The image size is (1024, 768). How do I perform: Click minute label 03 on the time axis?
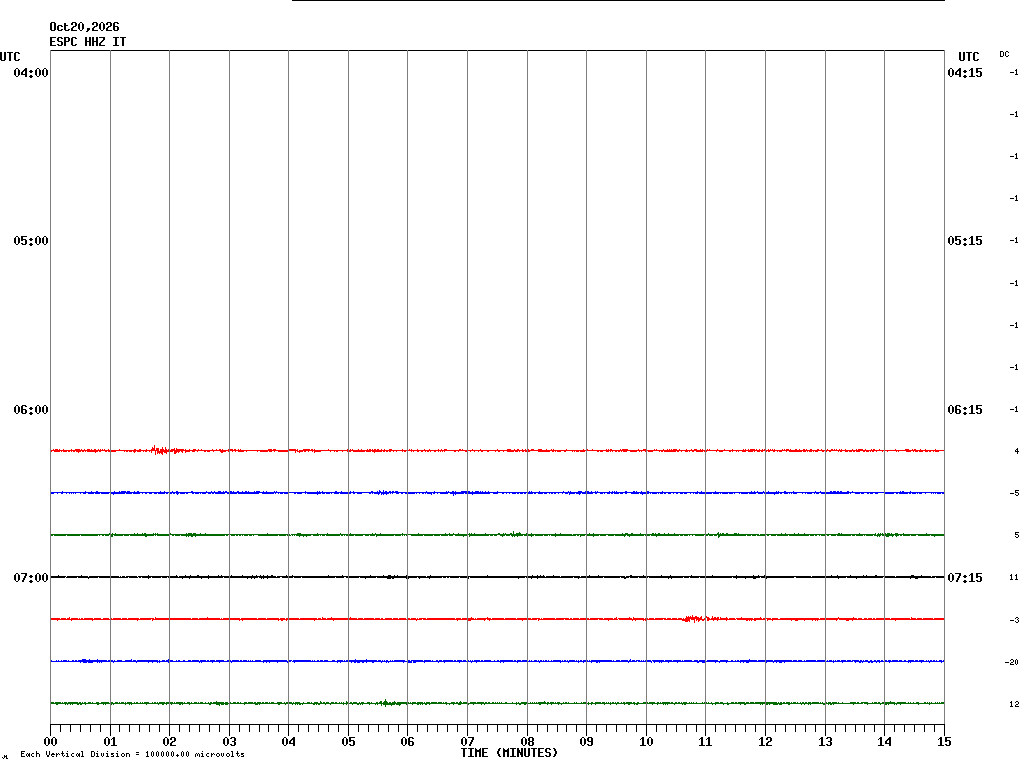point(229,742)
